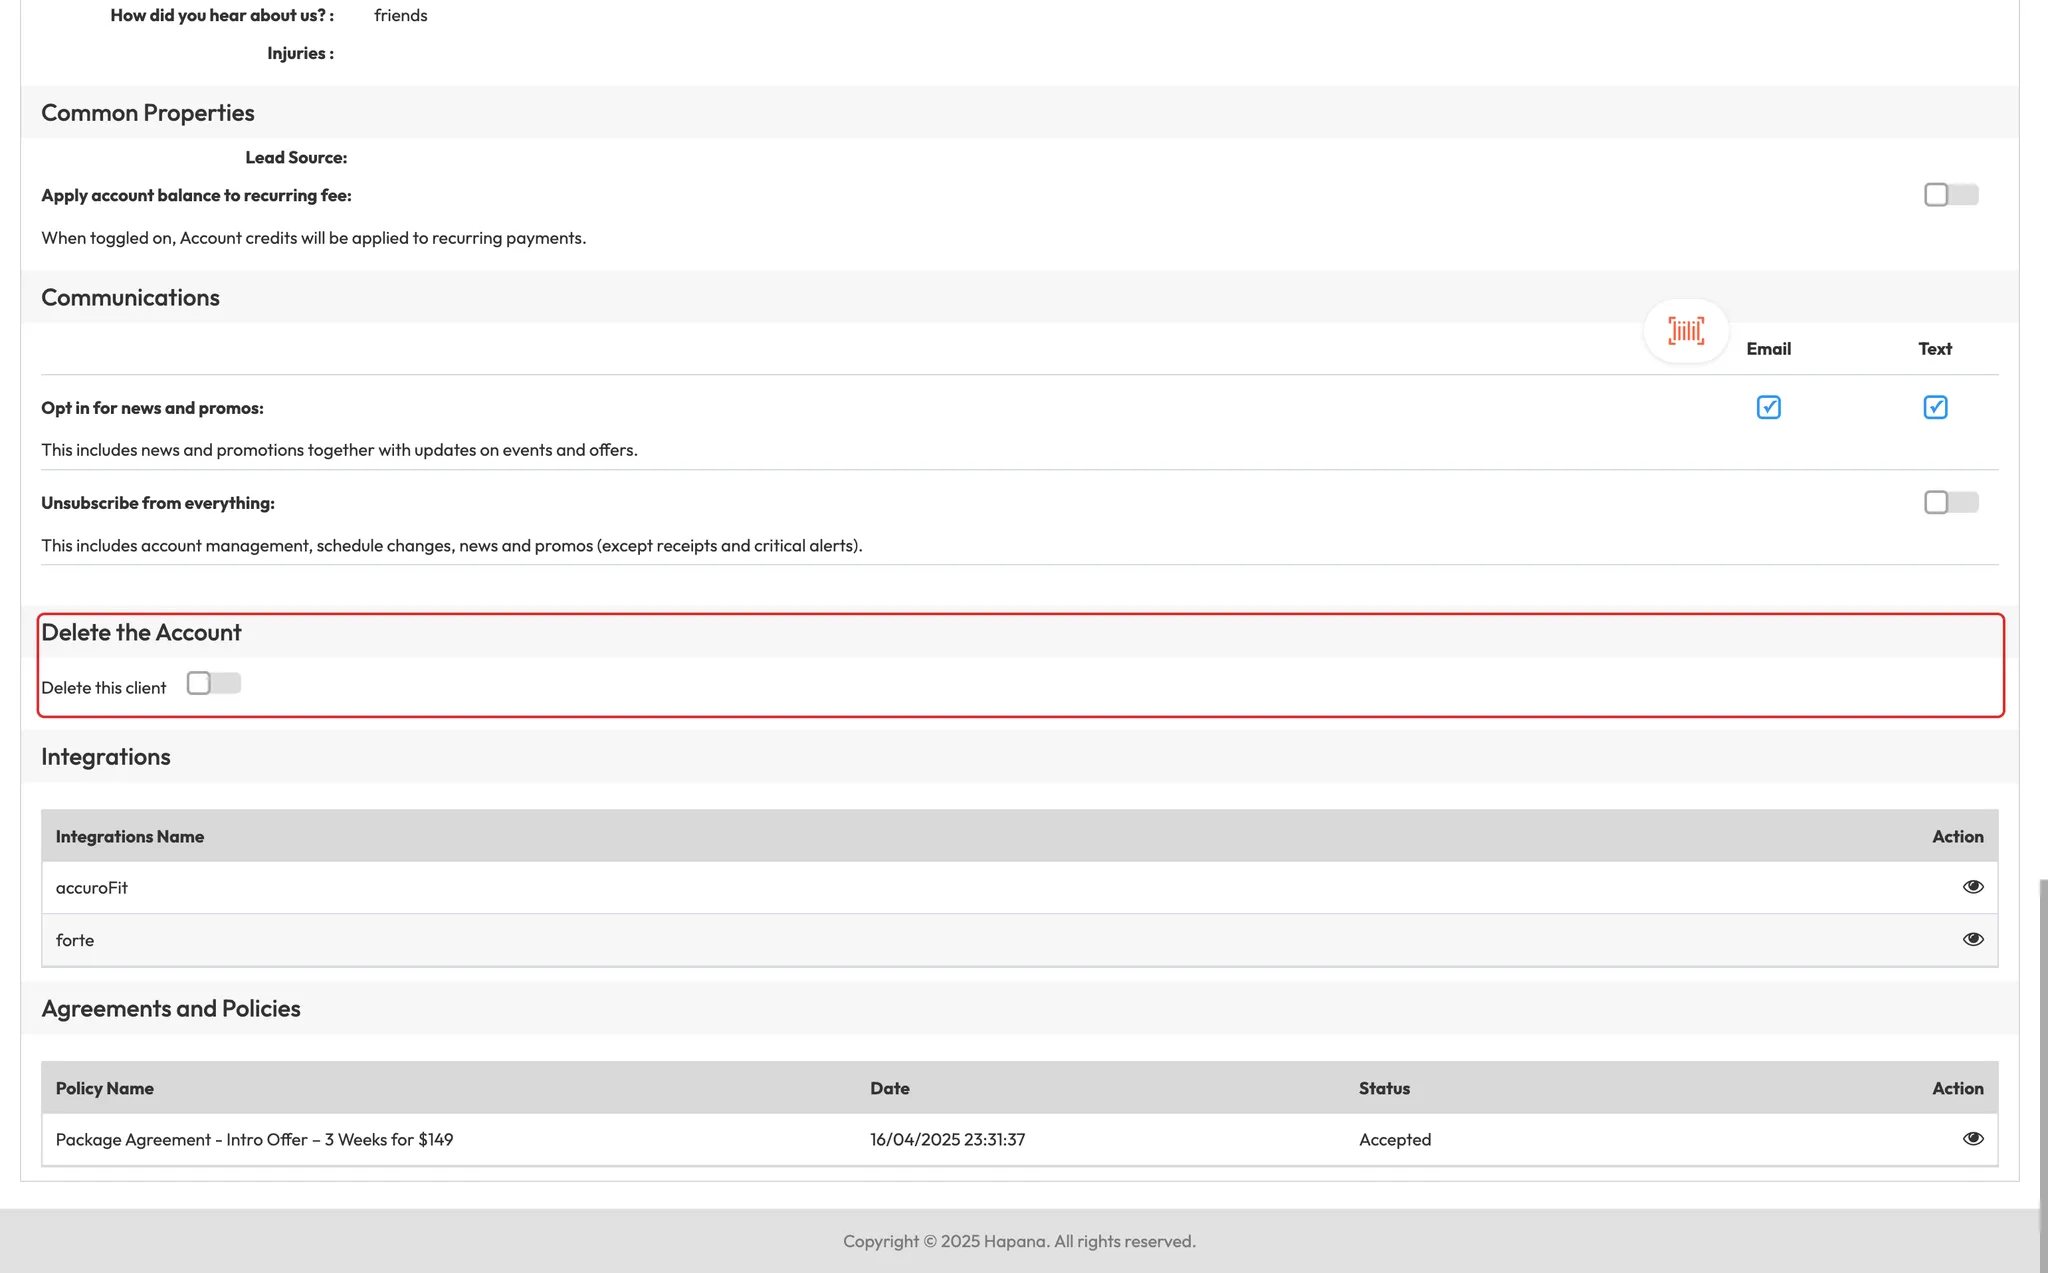The image size is (2048, 1273).
Task: Turn on Delete this client toggle
Action: pos(213,683)
